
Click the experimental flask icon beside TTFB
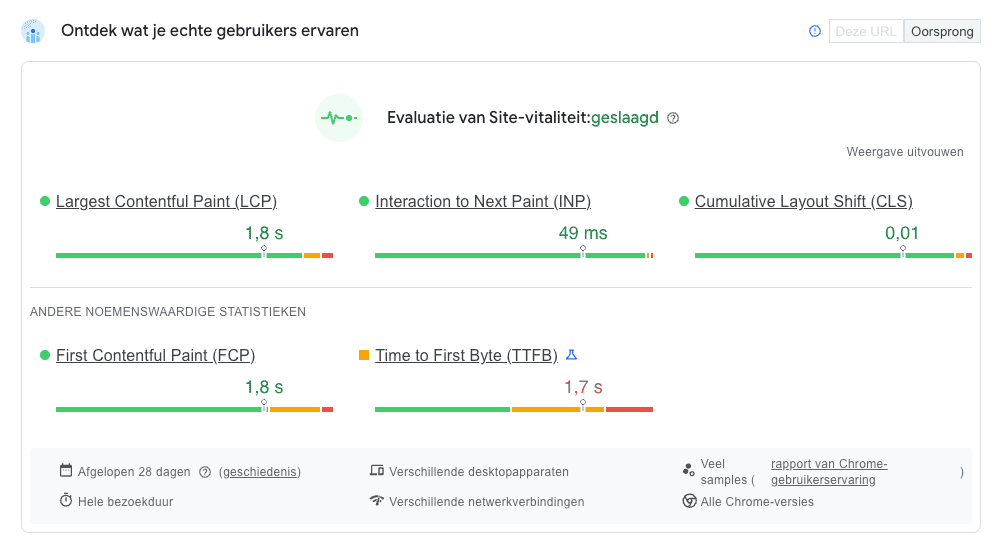pos(572,355)
